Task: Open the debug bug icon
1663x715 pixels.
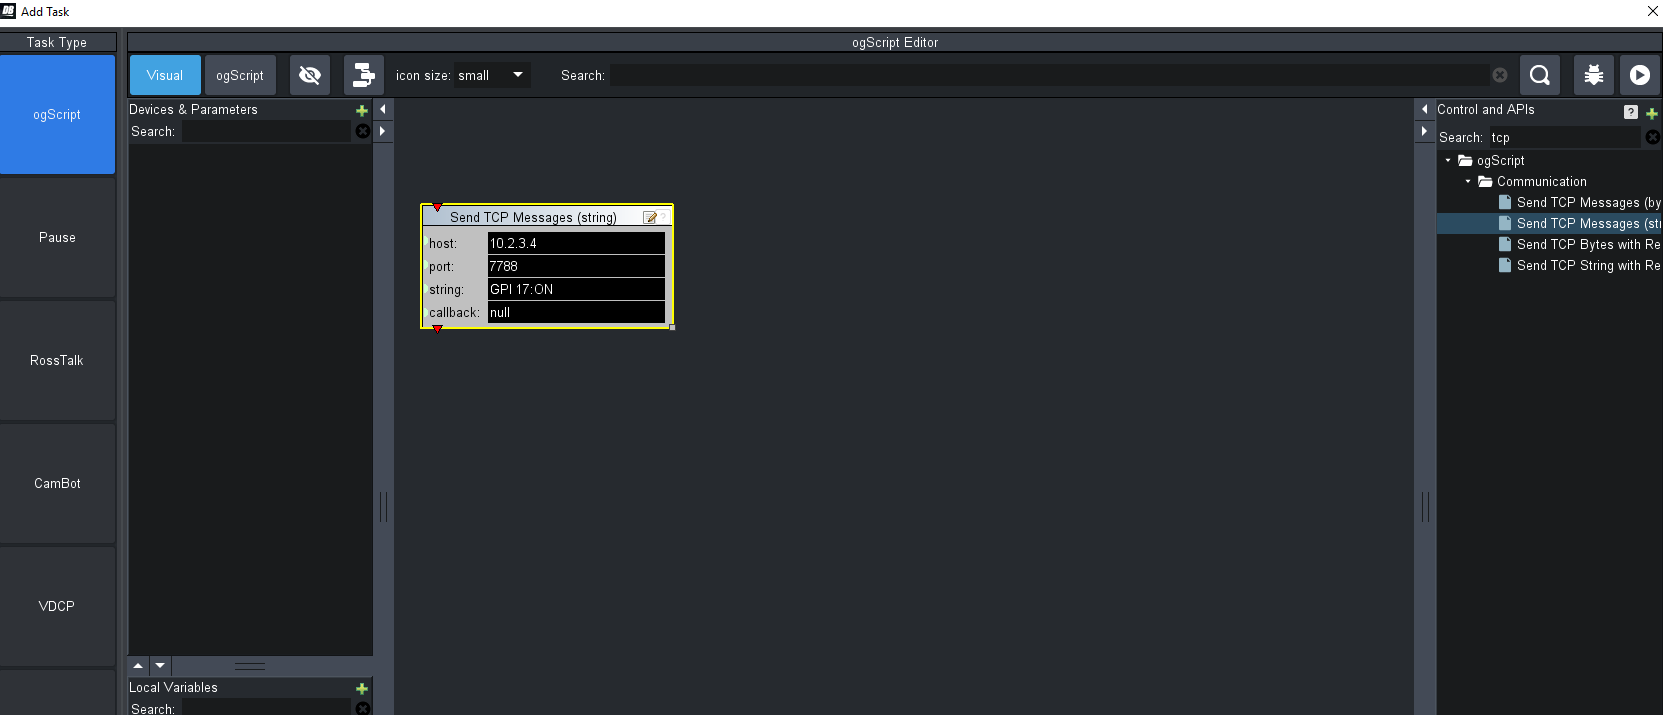Action: pos(1594,75)
